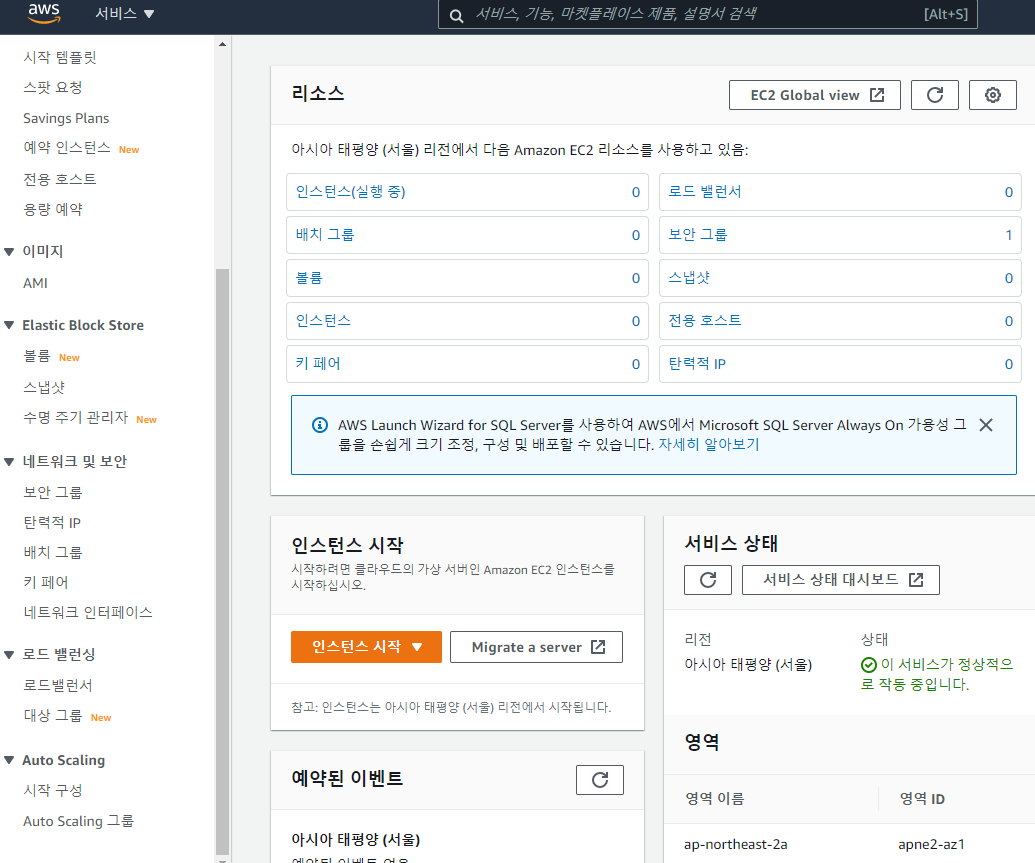Screen dimensions: 1035x863
Task: Open 볼륨 under Elastic Block Store
Action: coord(37,356)
